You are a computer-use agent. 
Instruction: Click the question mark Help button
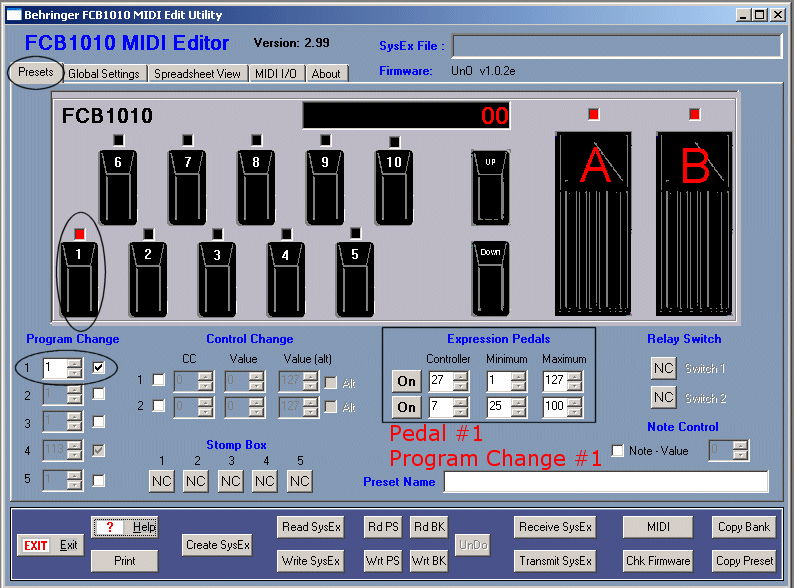pyautogui.click(x=125, y=527)
